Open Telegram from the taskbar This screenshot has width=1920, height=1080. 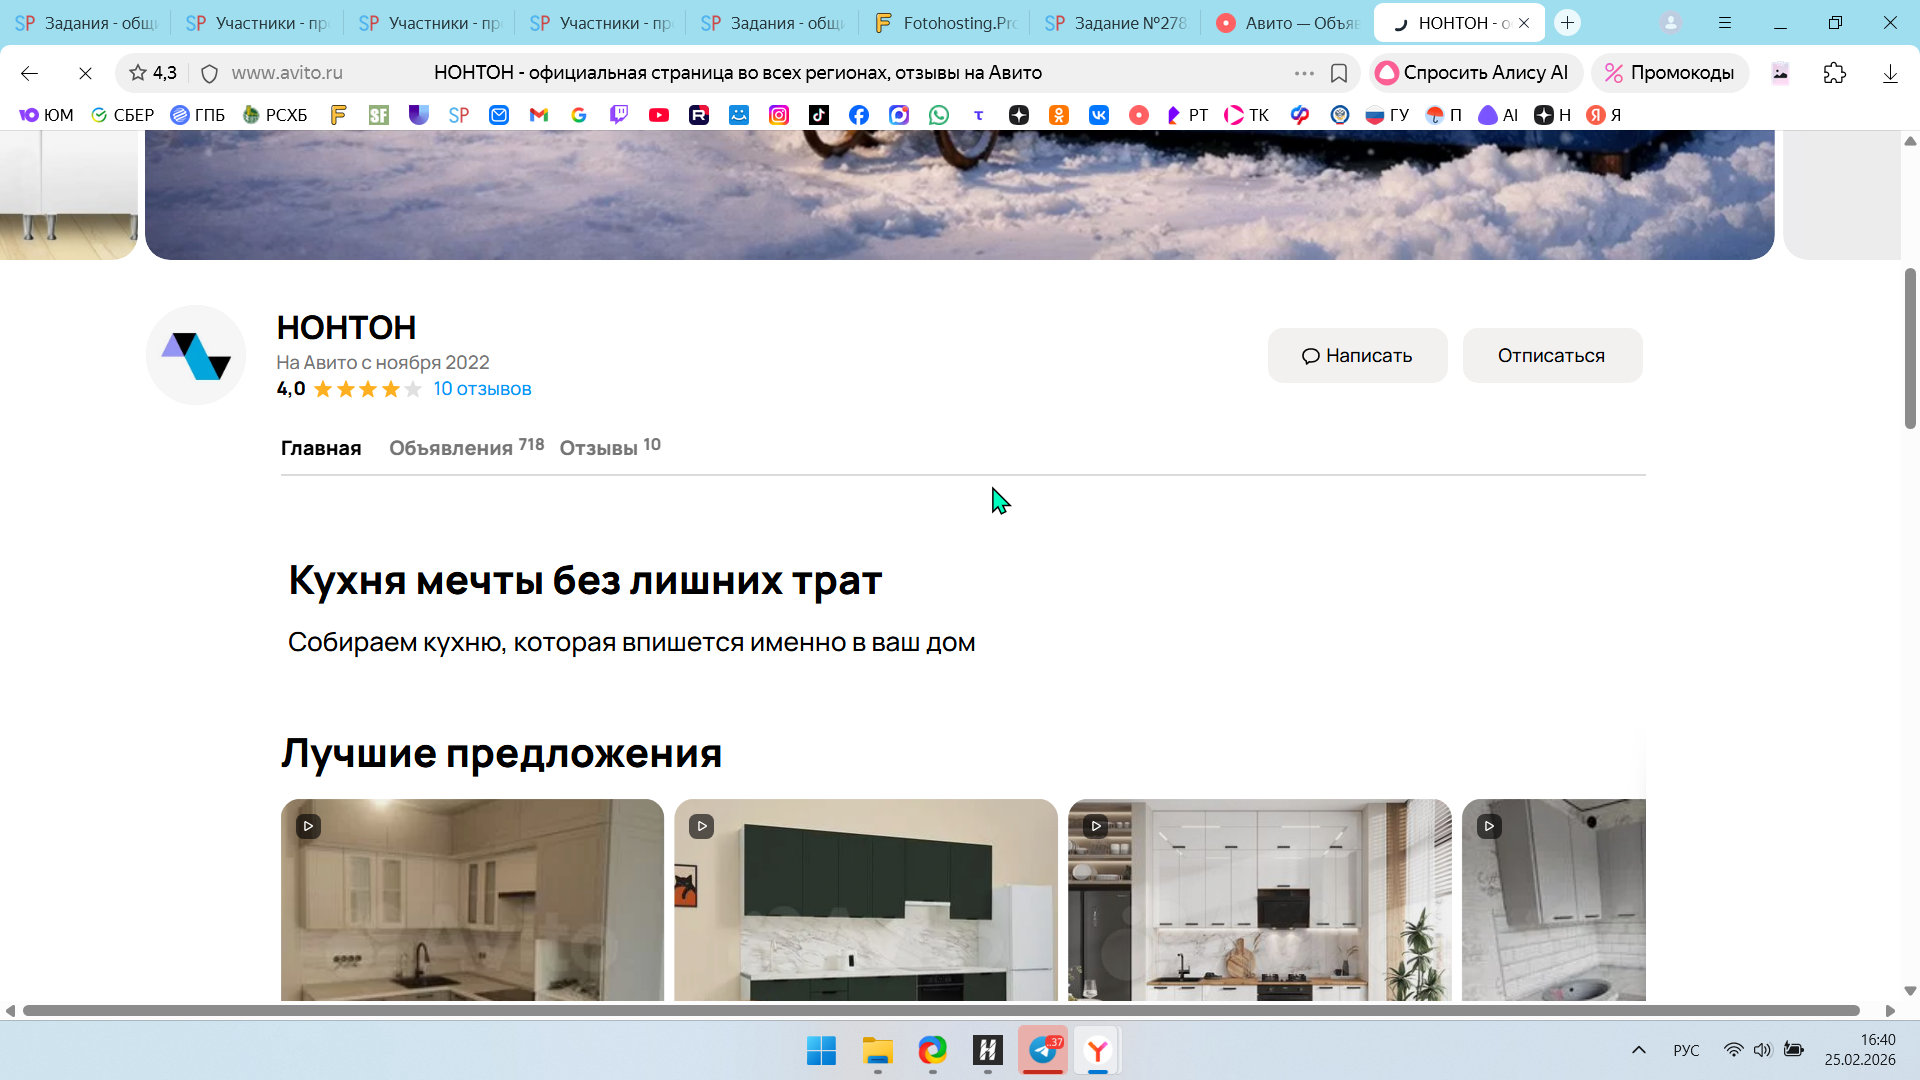(x=1043, y=1050)
